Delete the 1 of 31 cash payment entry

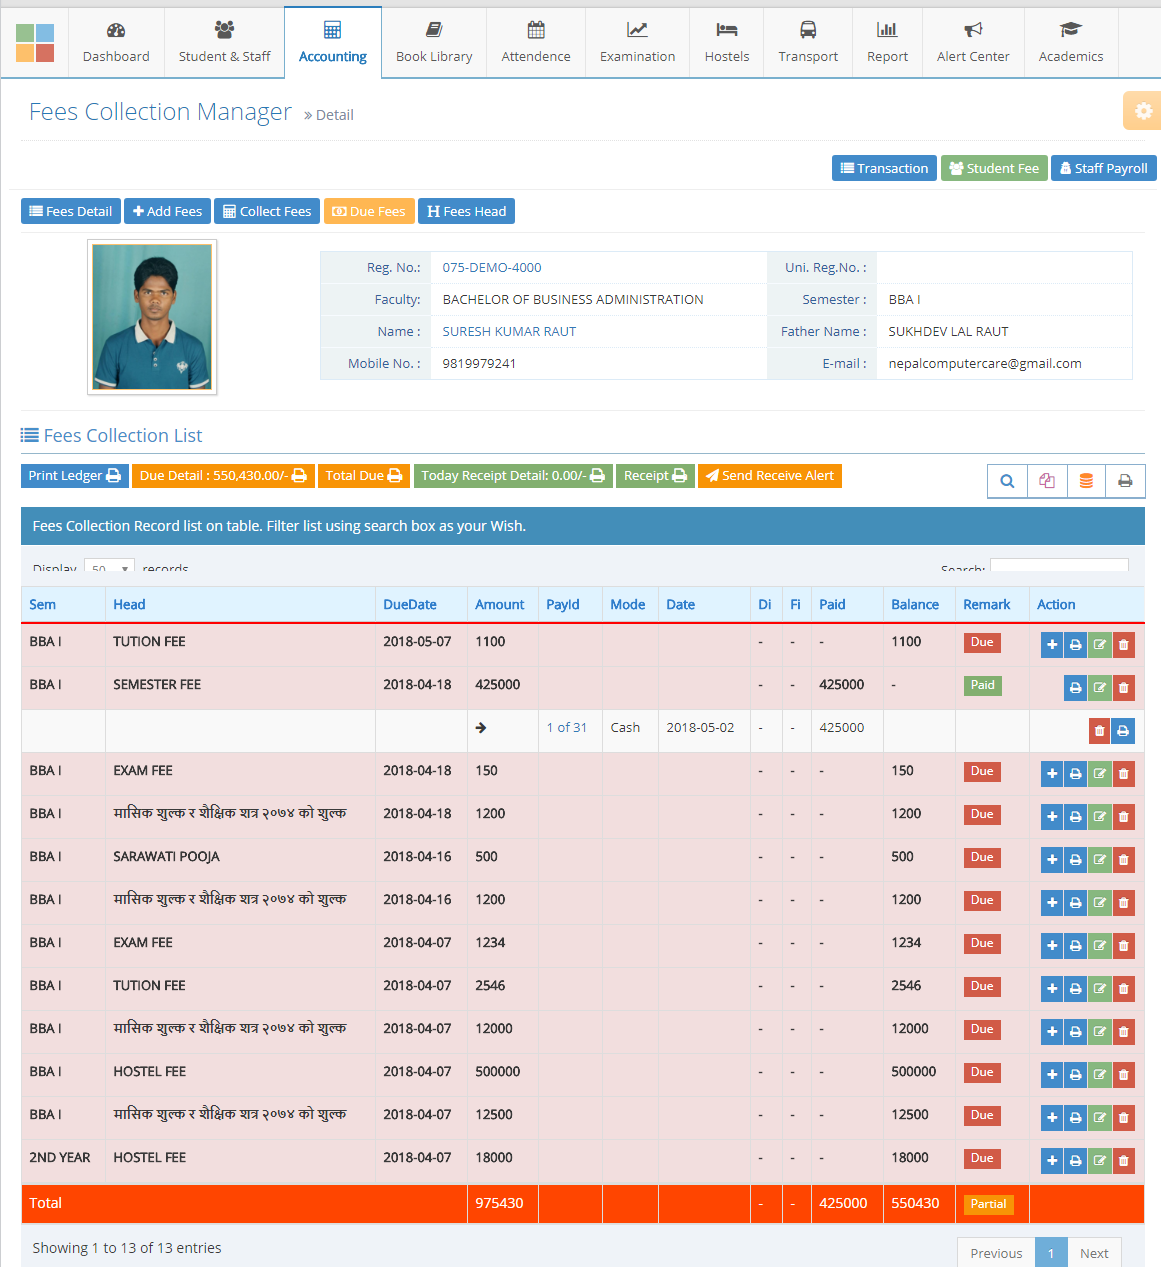(x=1099, y=731)
